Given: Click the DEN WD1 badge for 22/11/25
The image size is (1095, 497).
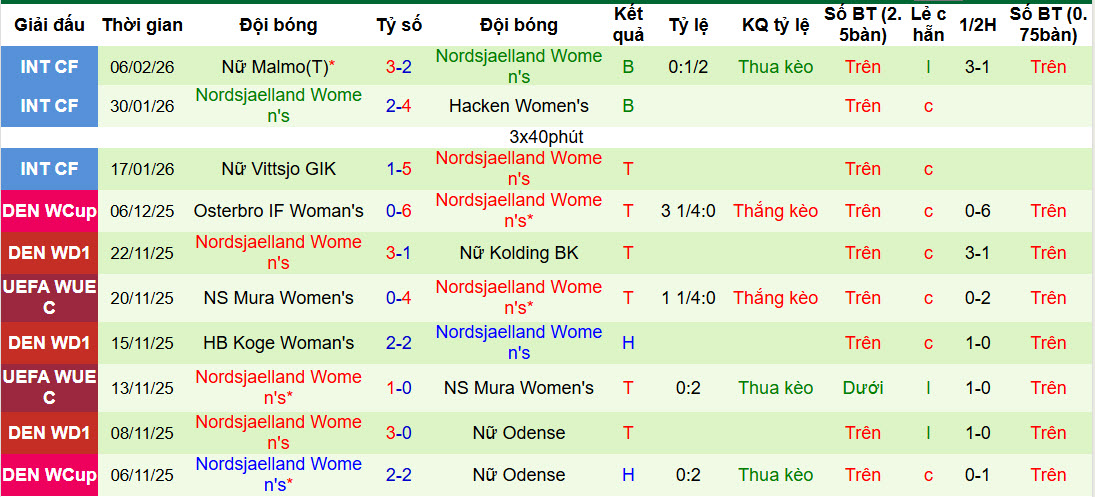Looking at the screenshot, I should point(49,253).
